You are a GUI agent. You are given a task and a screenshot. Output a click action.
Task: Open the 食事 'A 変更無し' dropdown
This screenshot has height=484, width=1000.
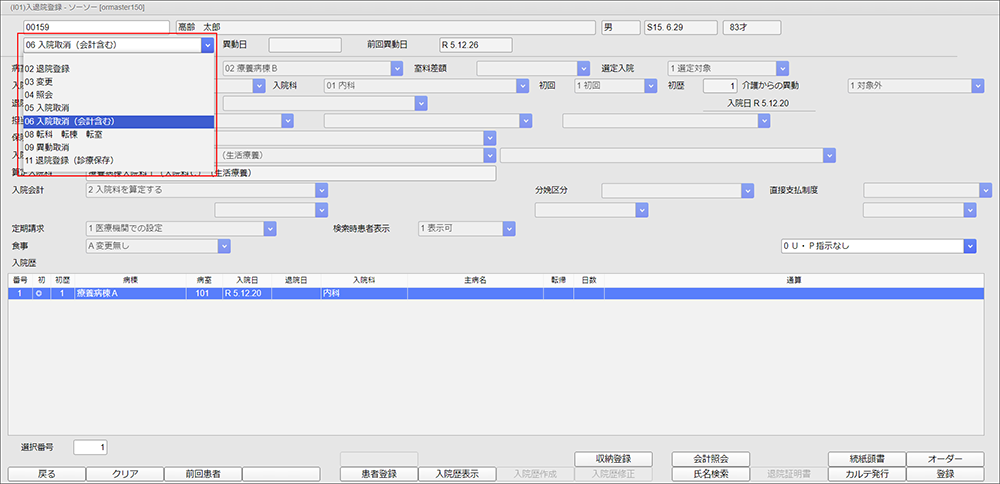[223, 246]
